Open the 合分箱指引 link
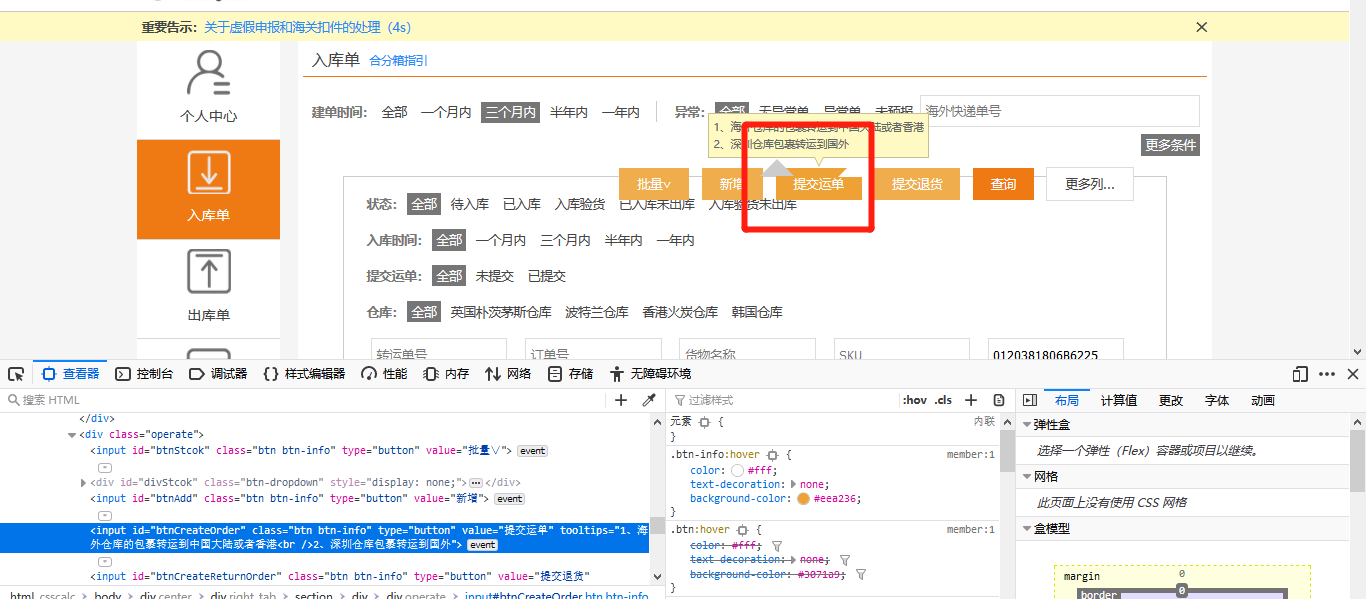This screenshot has height=599, width=1366. click(x=398, y=61)
